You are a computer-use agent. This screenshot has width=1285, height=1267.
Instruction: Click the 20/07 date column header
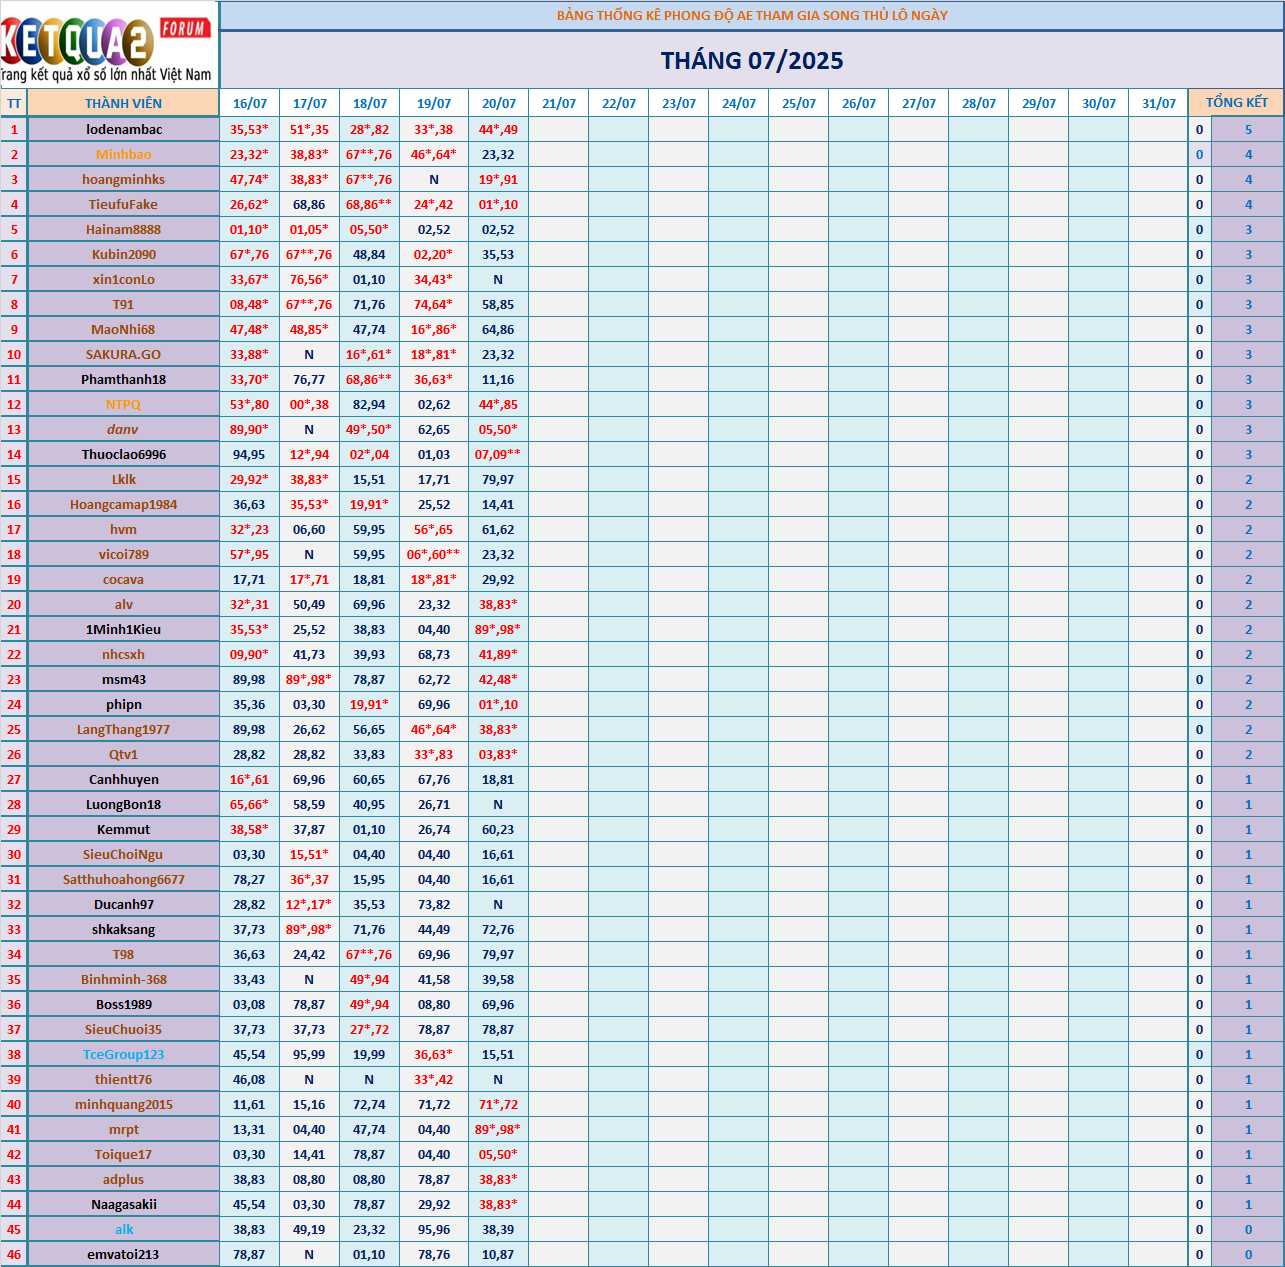point(498,103)
